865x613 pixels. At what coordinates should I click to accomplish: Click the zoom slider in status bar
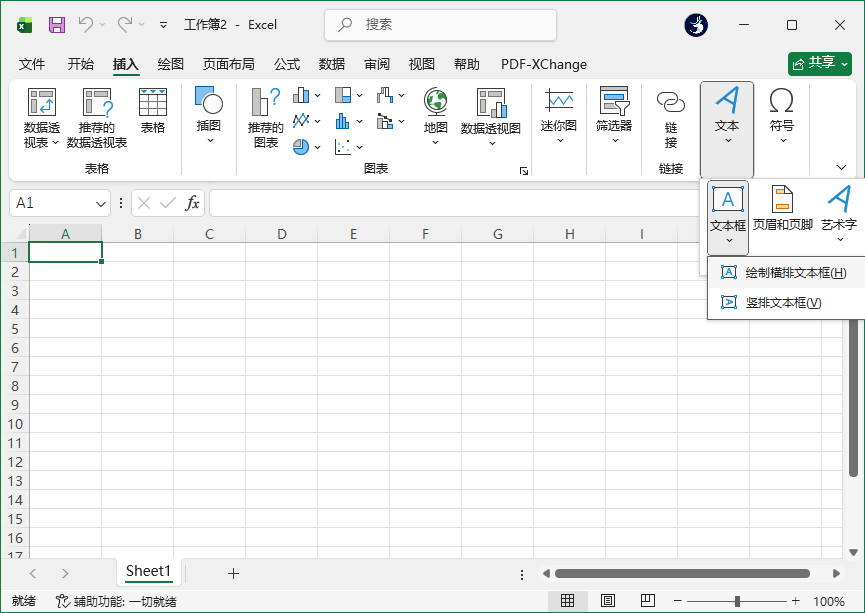point(737,601)
